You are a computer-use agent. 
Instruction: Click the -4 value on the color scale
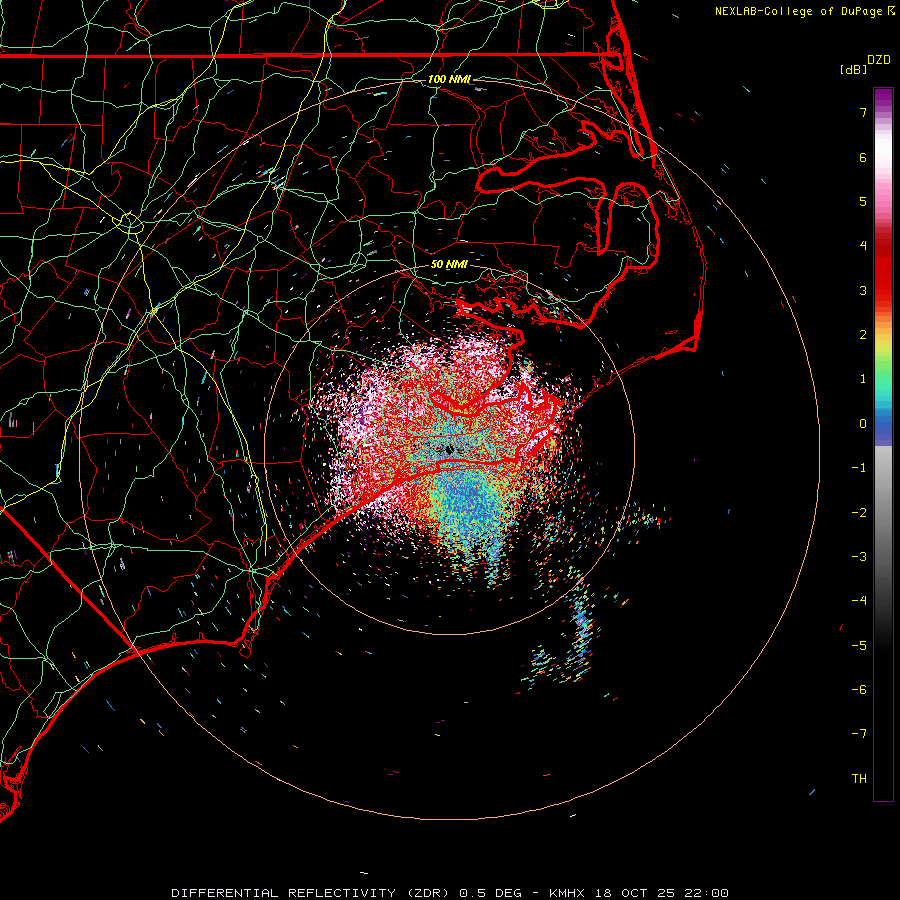[859, 601]
